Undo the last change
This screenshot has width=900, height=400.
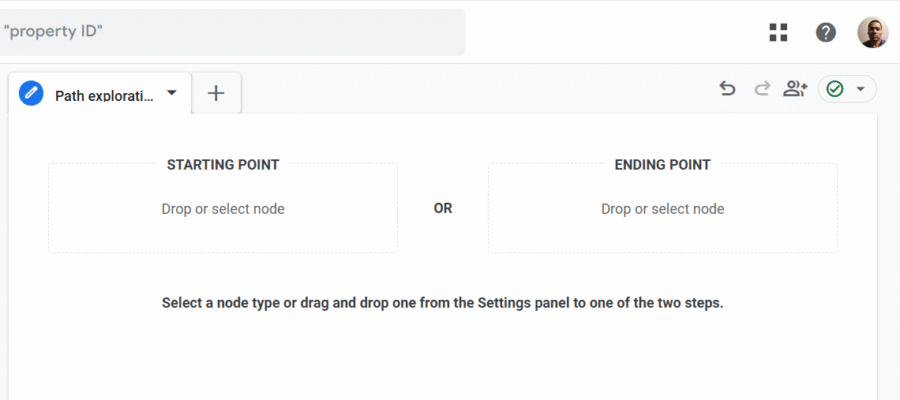(727, 89)
